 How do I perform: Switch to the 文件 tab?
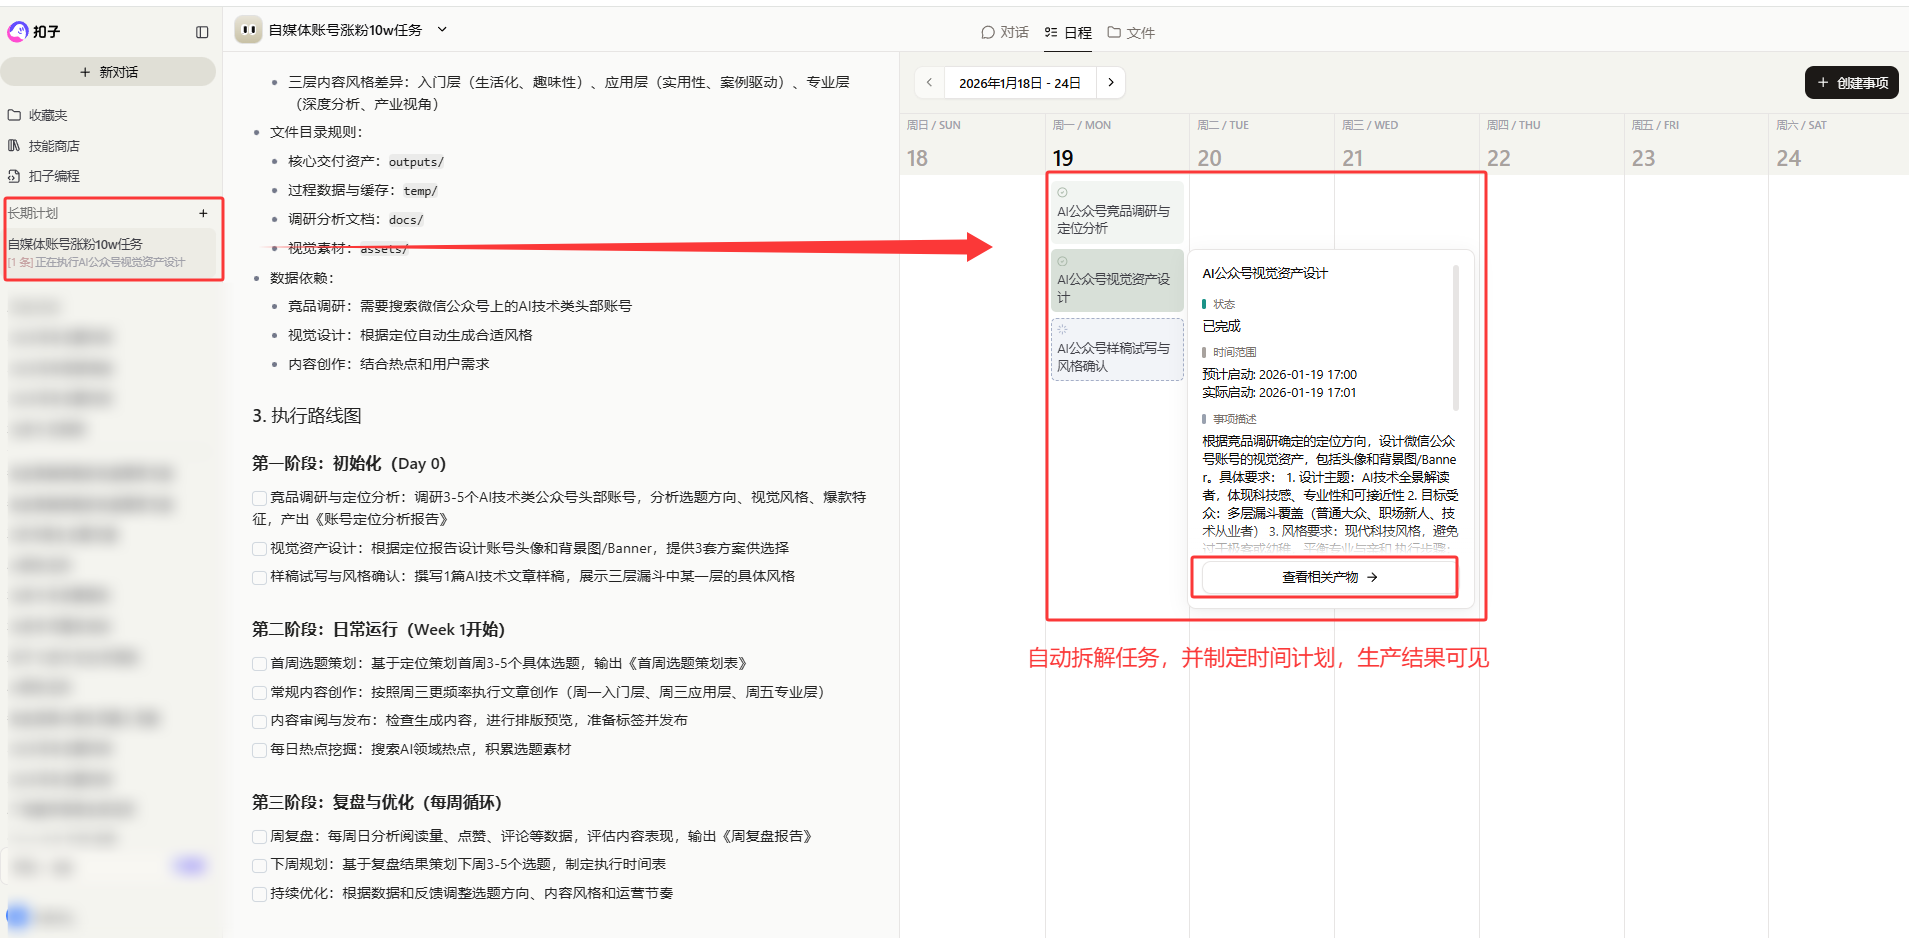pyautogui.click(x=1130, y=32)
